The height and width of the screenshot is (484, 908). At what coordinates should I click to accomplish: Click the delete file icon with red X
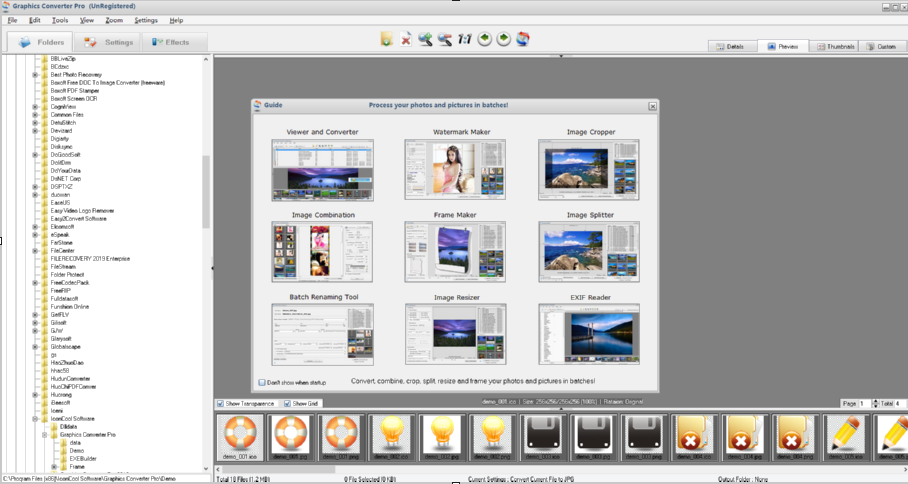pyautogui.click(x=406, y=39)
